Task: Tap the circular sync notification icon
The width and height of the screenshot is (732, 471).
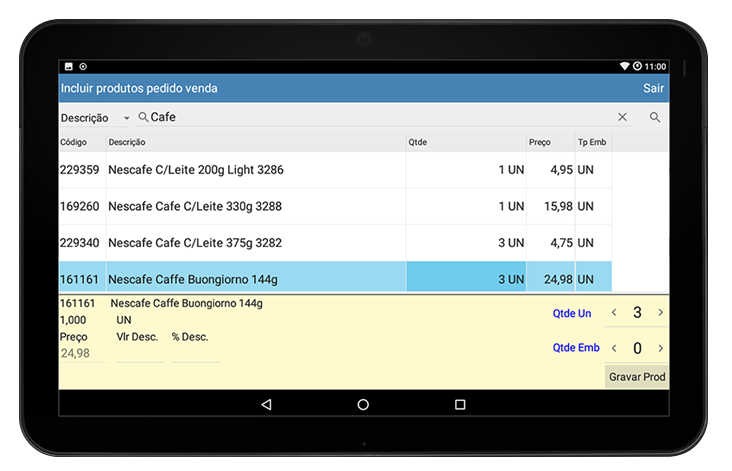Action: (83, 66)
